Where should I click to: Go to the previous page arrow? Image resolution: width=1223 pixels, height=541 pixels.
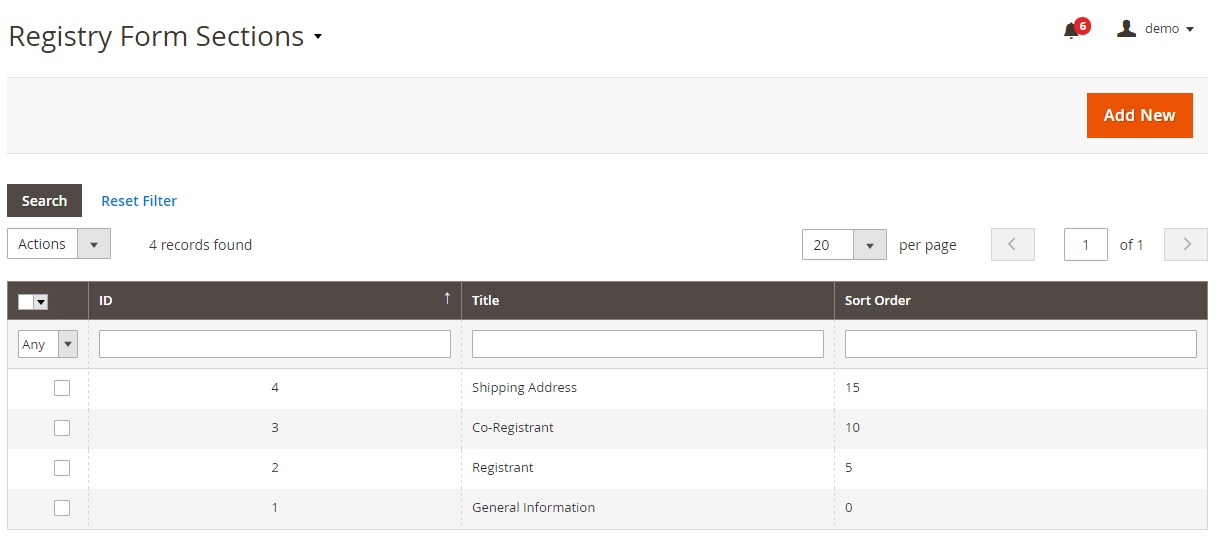click(x=1012, y=245)
